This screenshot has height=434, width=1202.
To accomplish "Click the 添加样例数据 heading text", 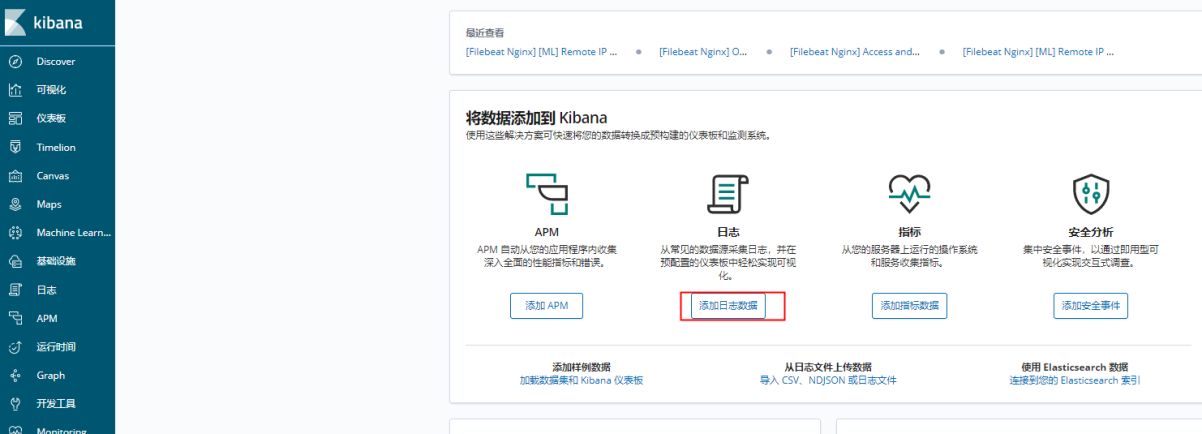I will click(581, 367).
